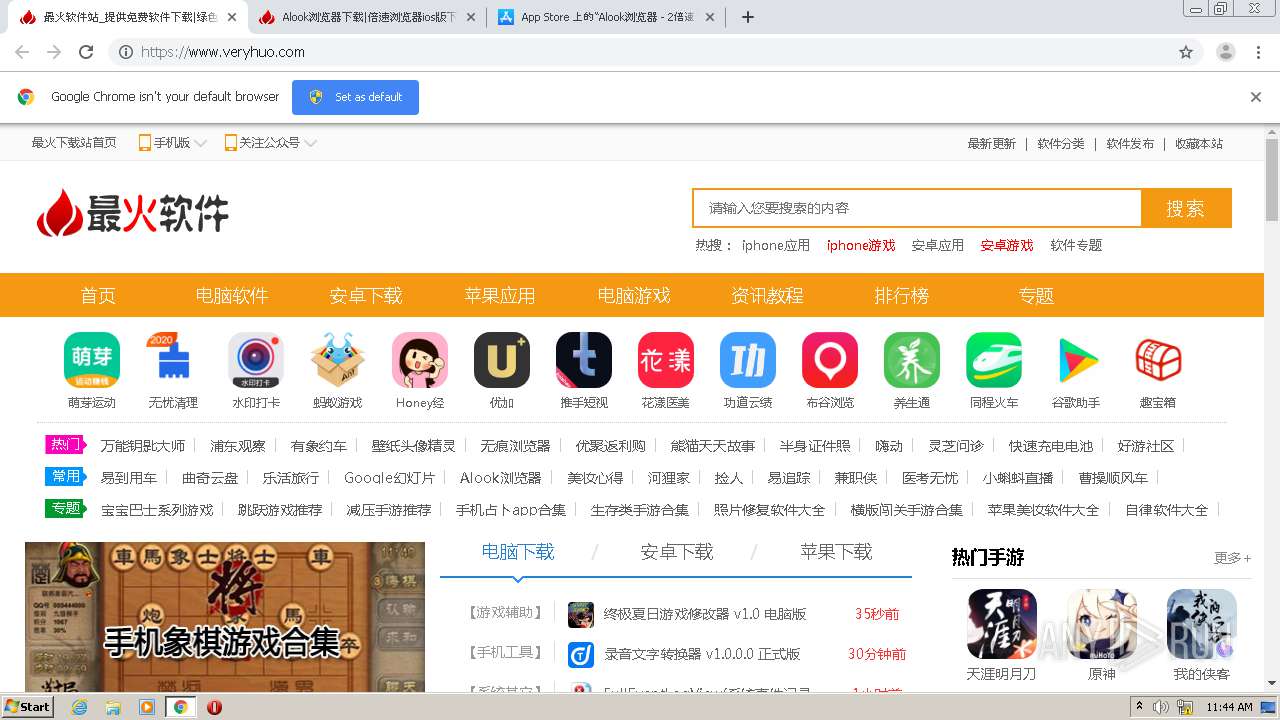Focus the software search input field
This screenshot has height=720, width=1280.
coord(917,208)
